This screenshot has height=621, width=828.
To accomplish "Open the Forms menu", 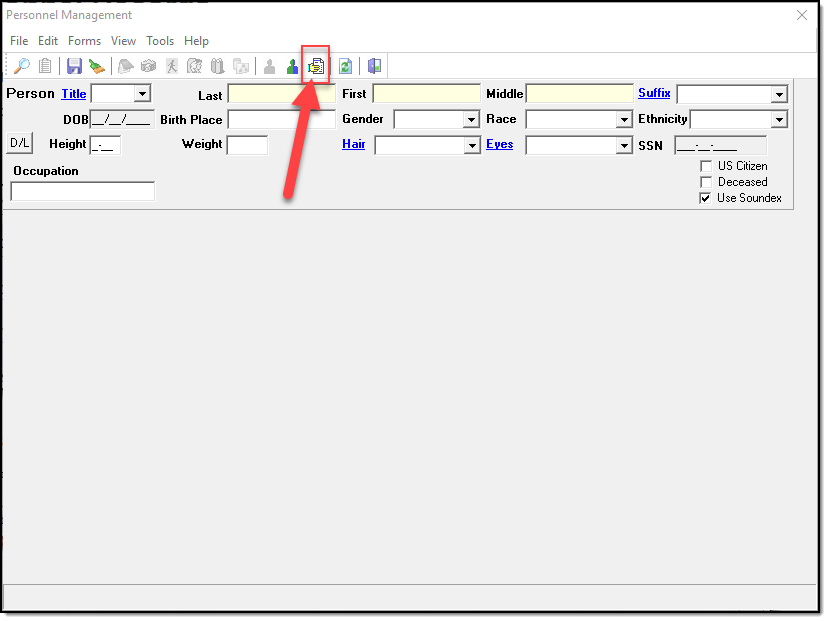I will [x=84, y=41].
